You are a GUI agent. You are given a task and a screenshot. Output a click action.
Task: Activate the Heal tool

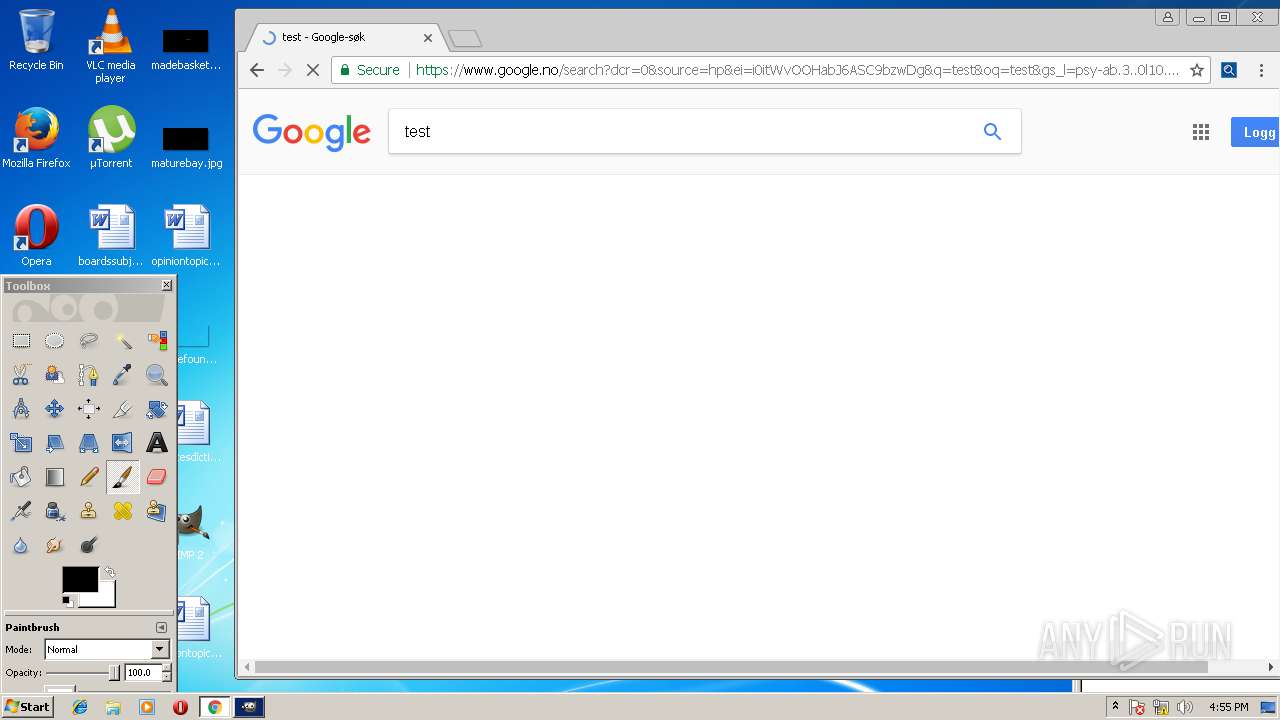point(123,511)
